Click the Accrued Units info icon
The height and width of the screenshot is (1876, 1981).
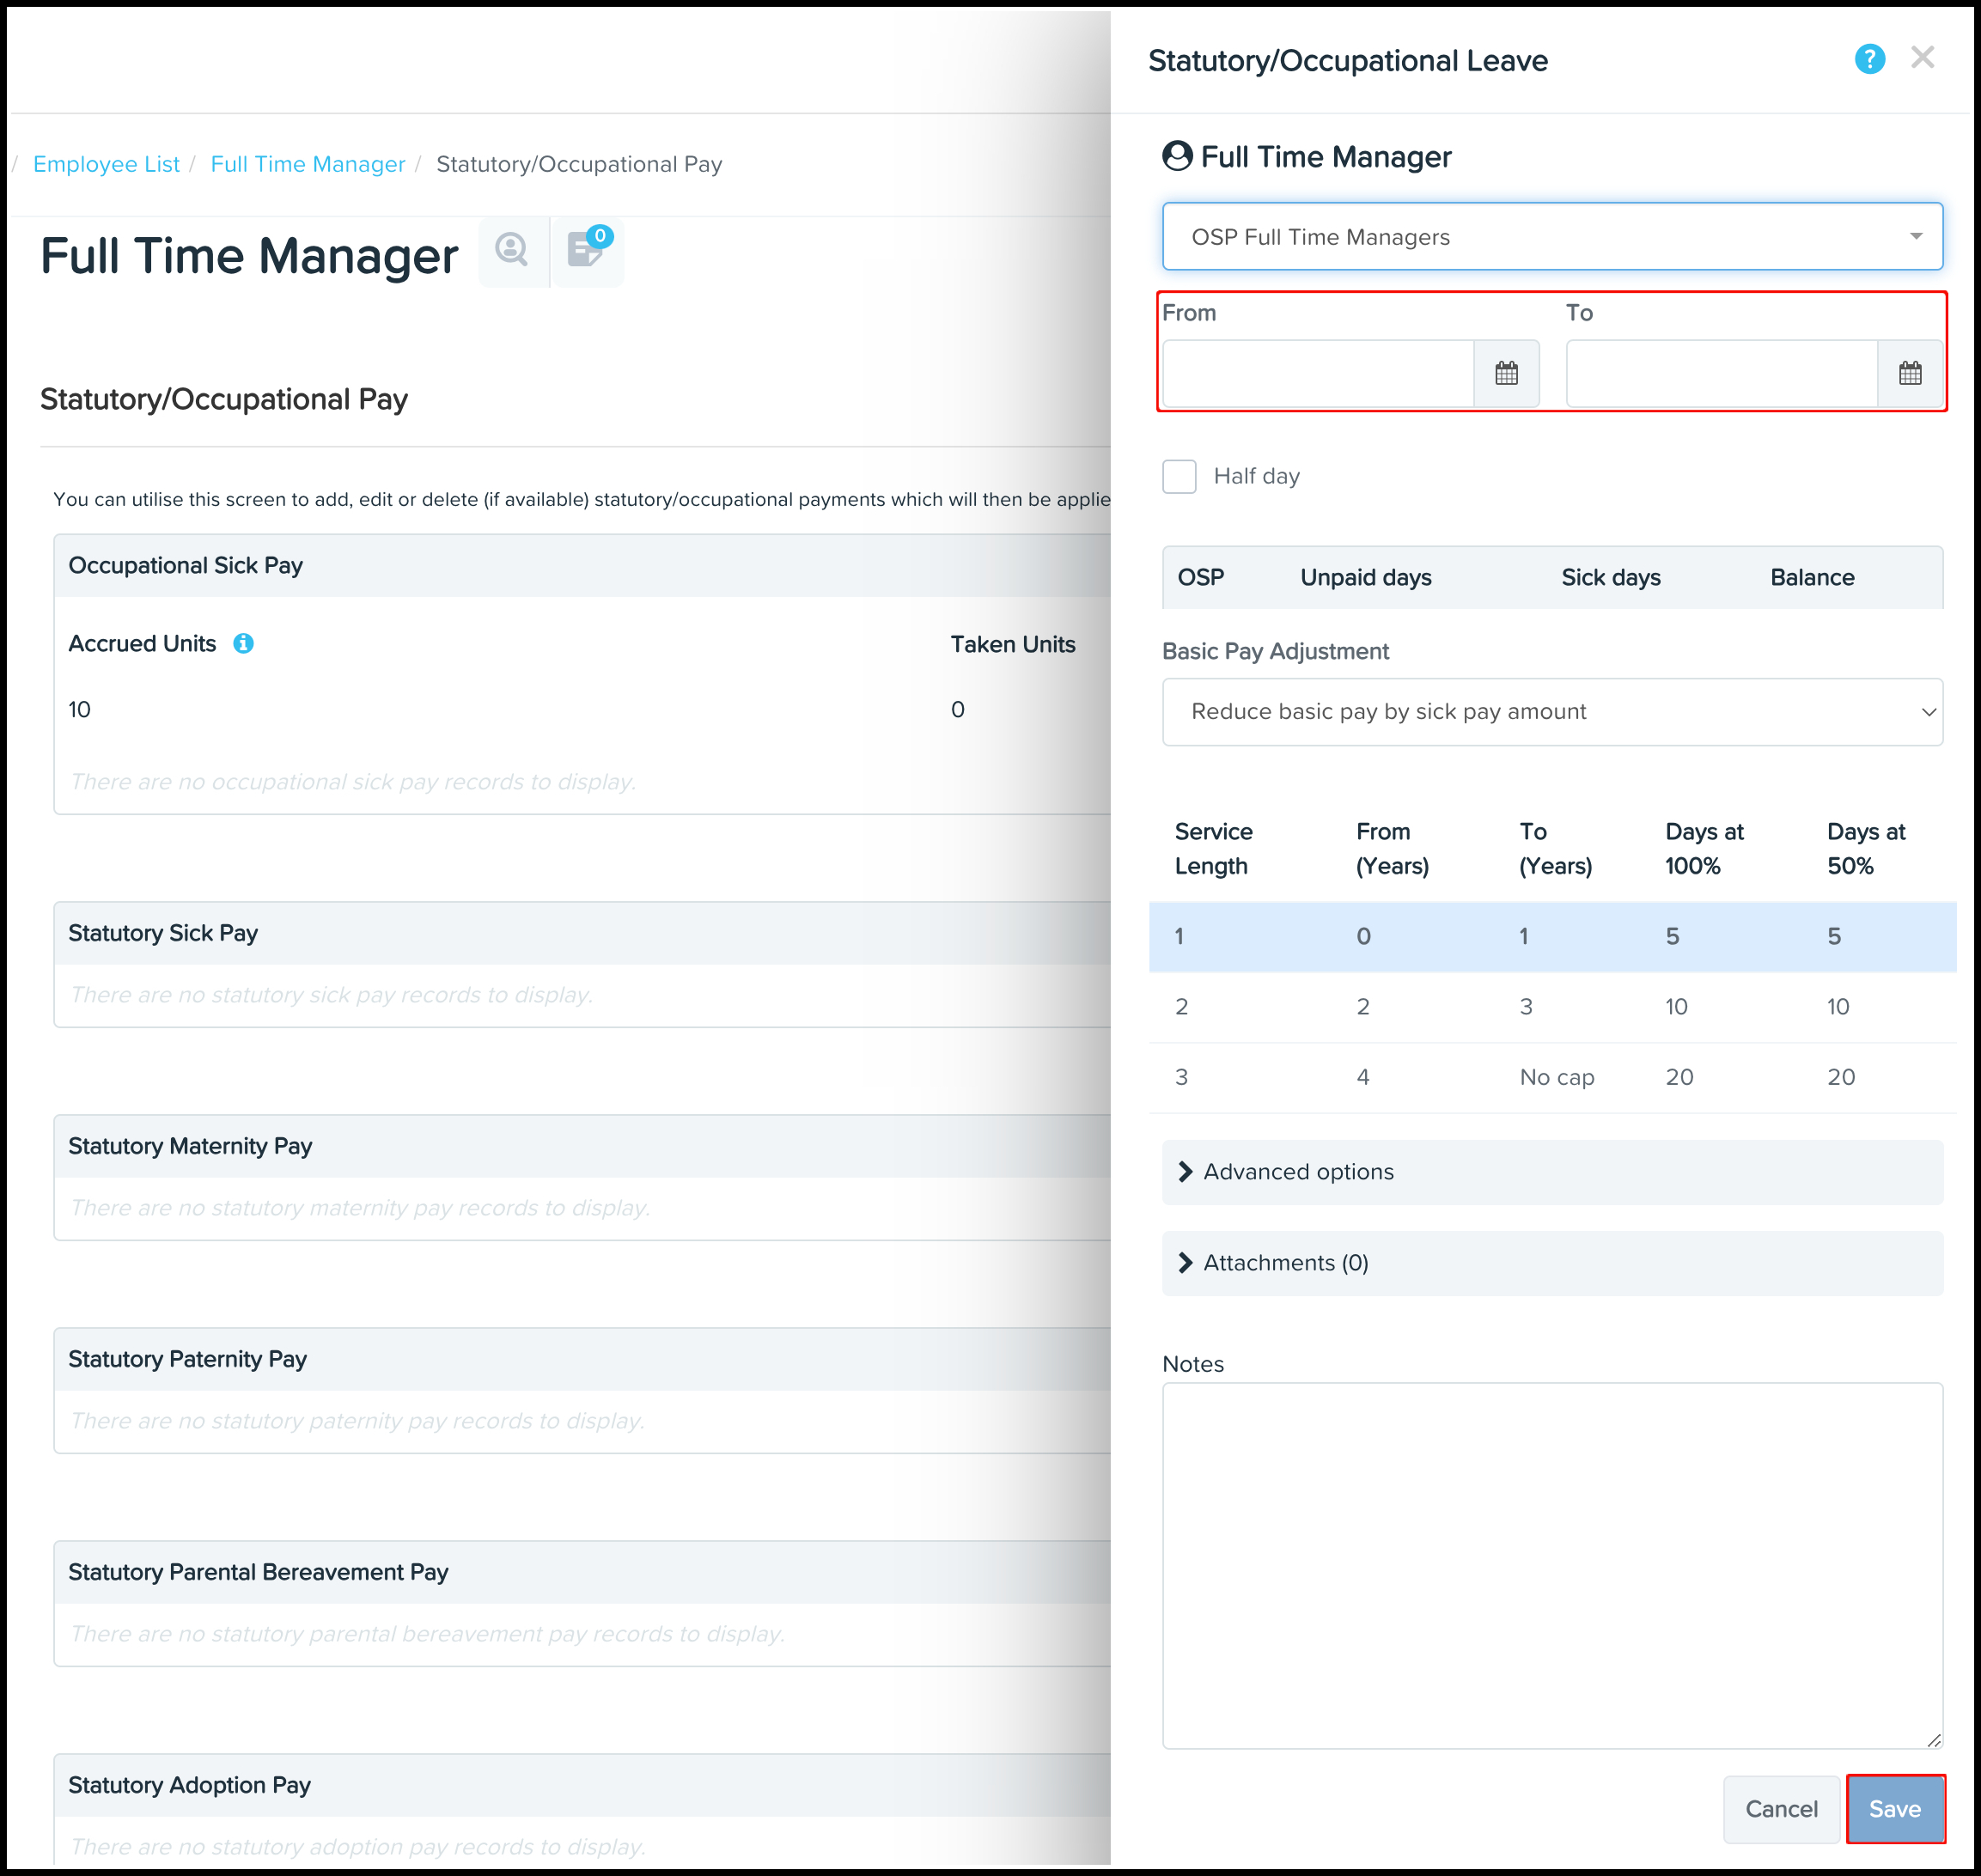243,644
